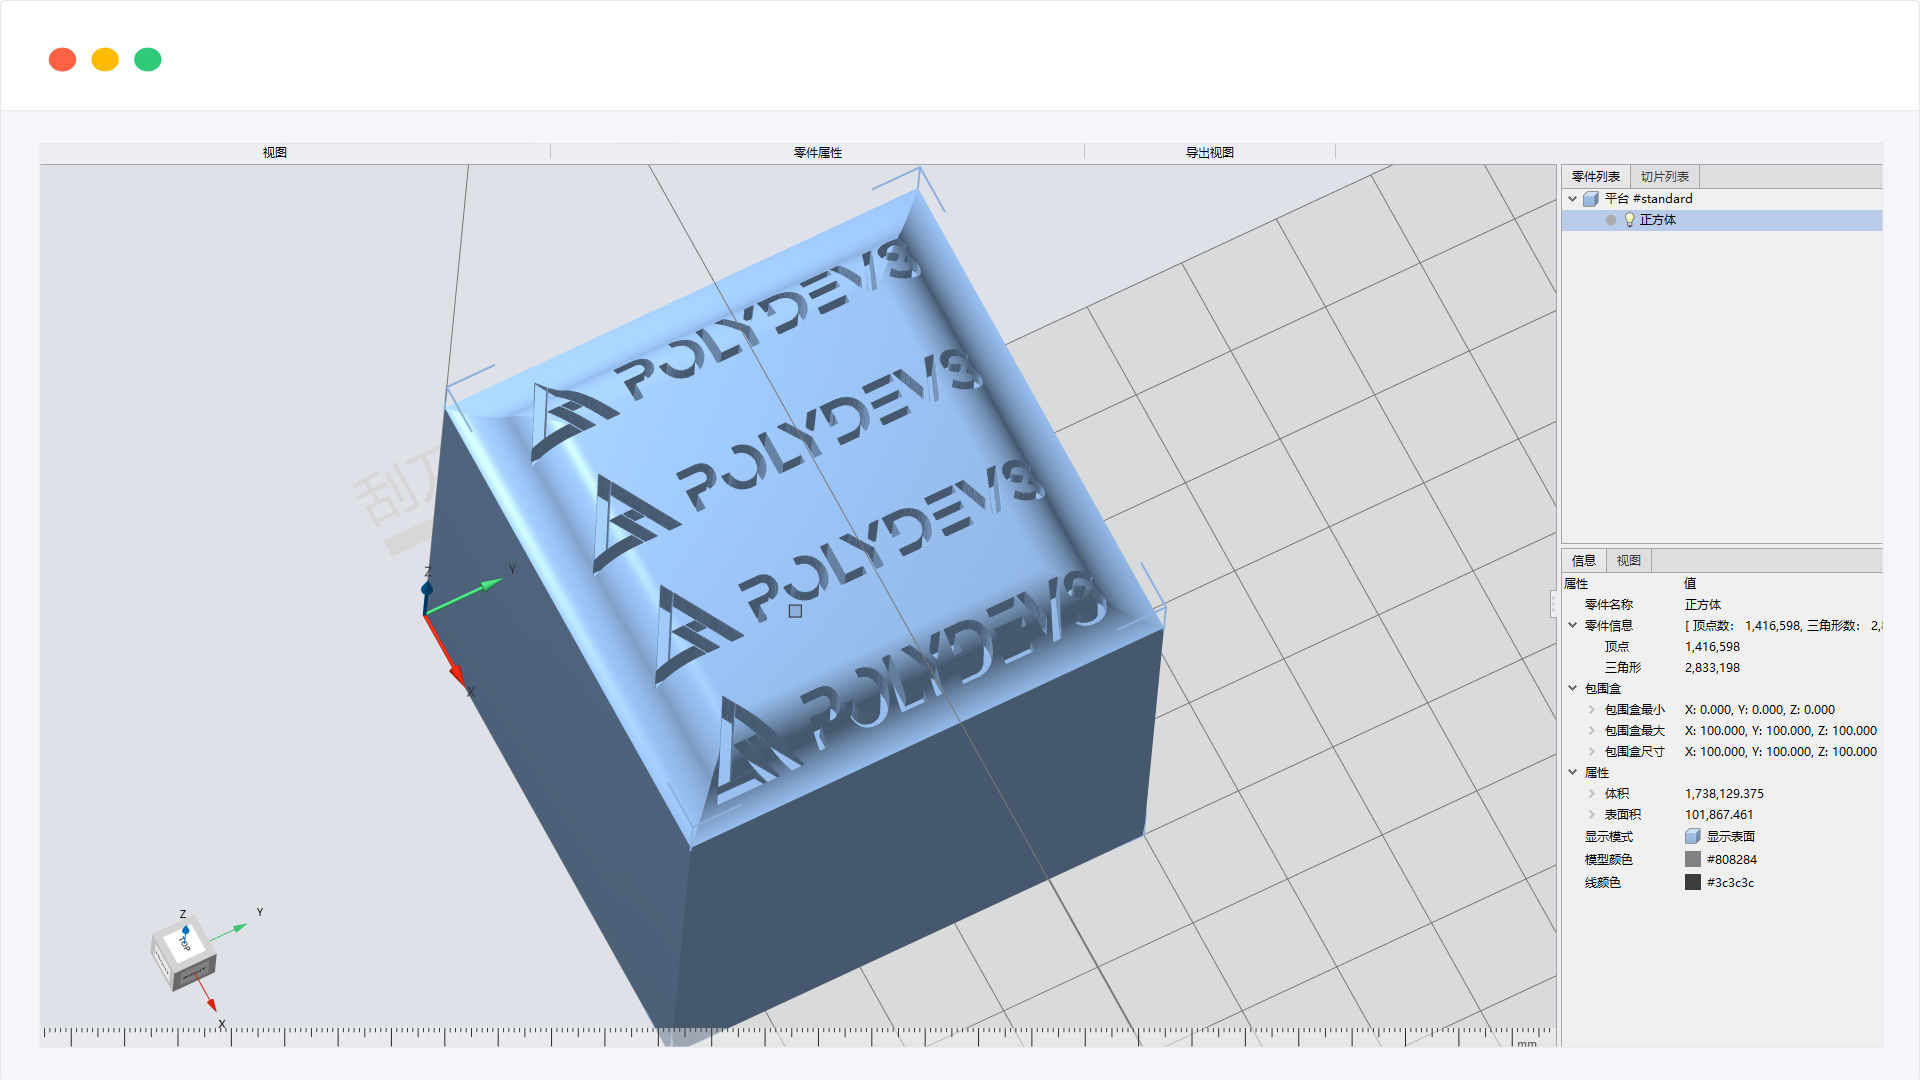Click the 顶点 value 1,416,598
The image size is (1920, 1080).
coord(1712,647)
